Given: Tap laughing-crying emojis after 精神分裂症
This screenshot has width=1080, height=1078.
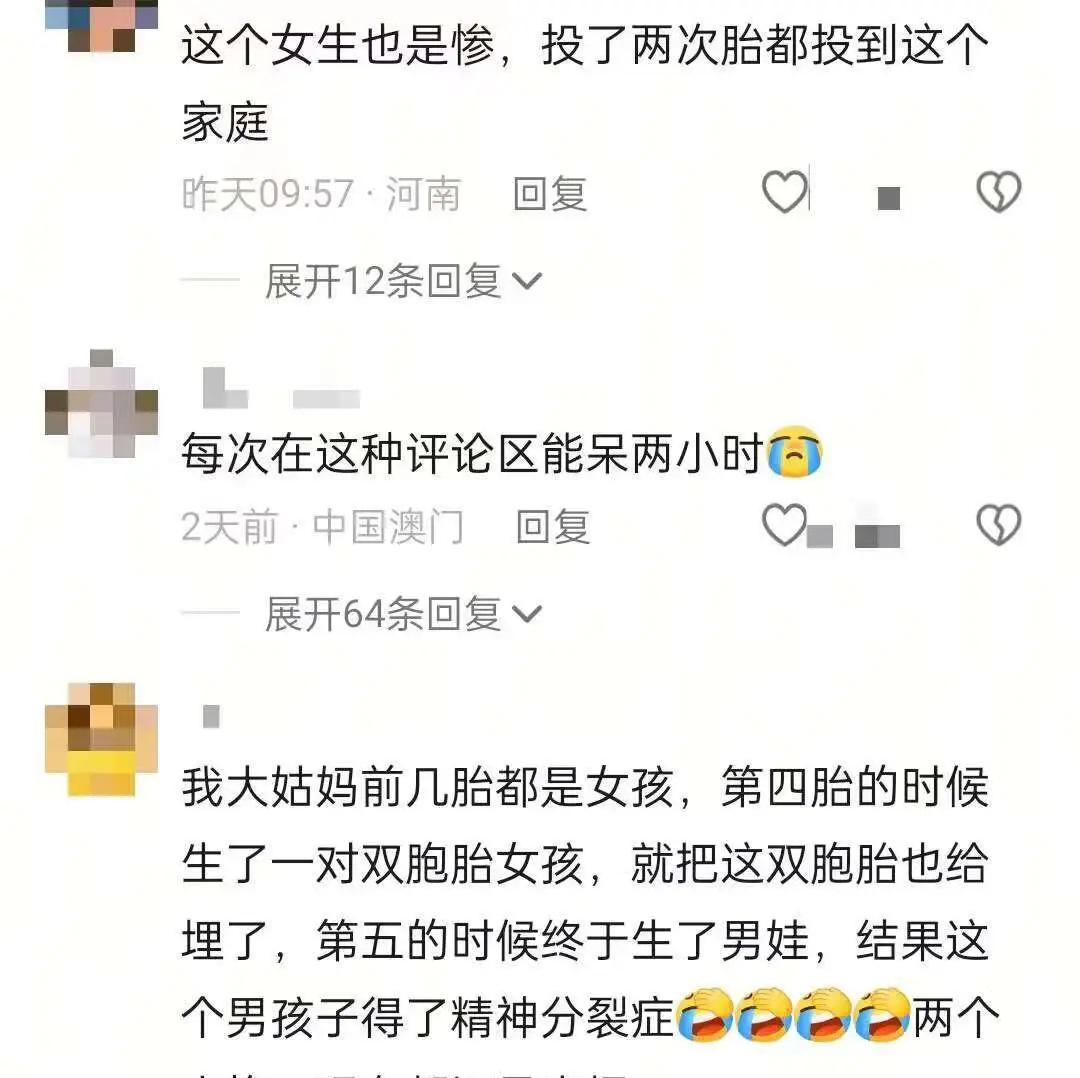Looking at the screenshot, I should point(794,1014).
